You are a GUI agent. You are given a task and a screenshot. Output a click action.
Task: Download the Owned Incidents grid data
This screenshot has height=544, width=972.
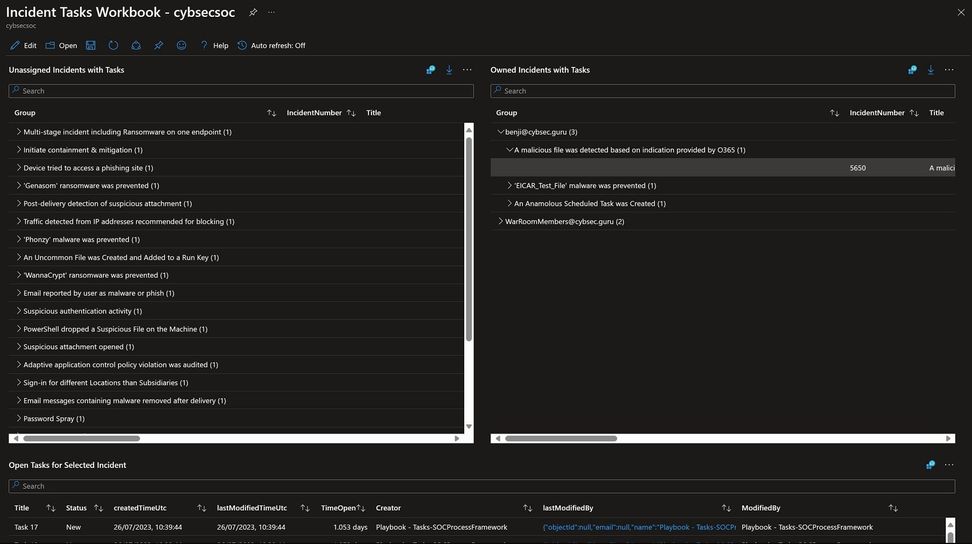(930, 70)
